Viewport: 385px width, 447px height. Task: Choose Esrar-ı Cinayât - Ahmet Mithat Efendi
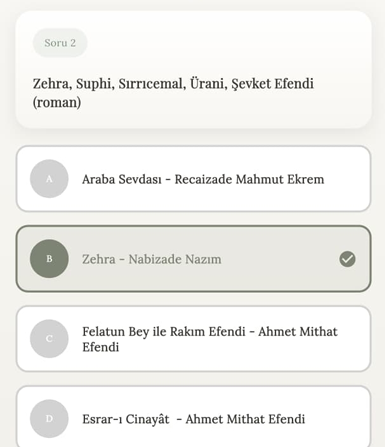(193, 417)
